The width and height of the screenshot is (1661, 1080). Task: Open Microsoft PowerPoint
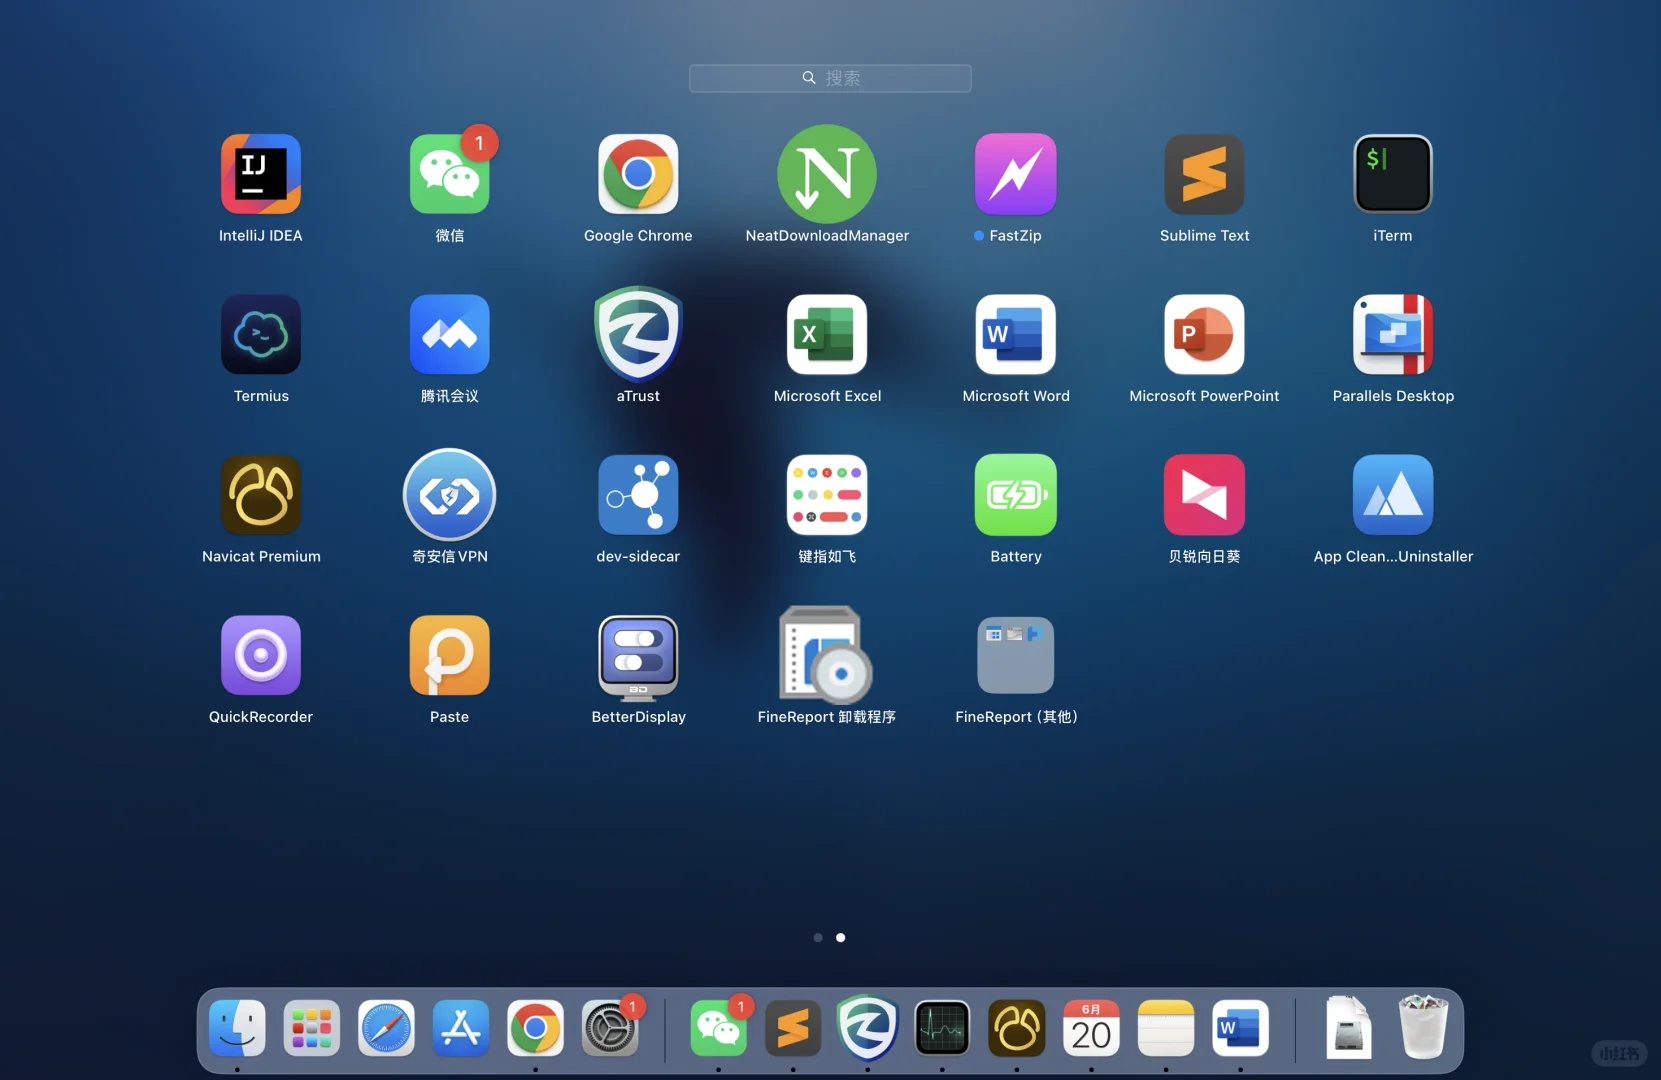click(1204, 334)
